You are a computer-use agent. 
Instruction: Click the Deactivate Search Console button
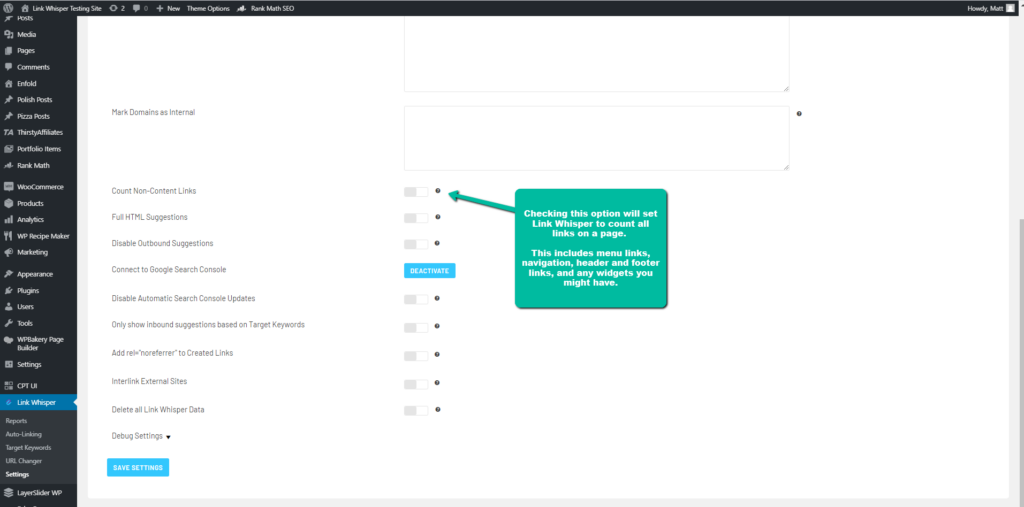coord(430,270)
